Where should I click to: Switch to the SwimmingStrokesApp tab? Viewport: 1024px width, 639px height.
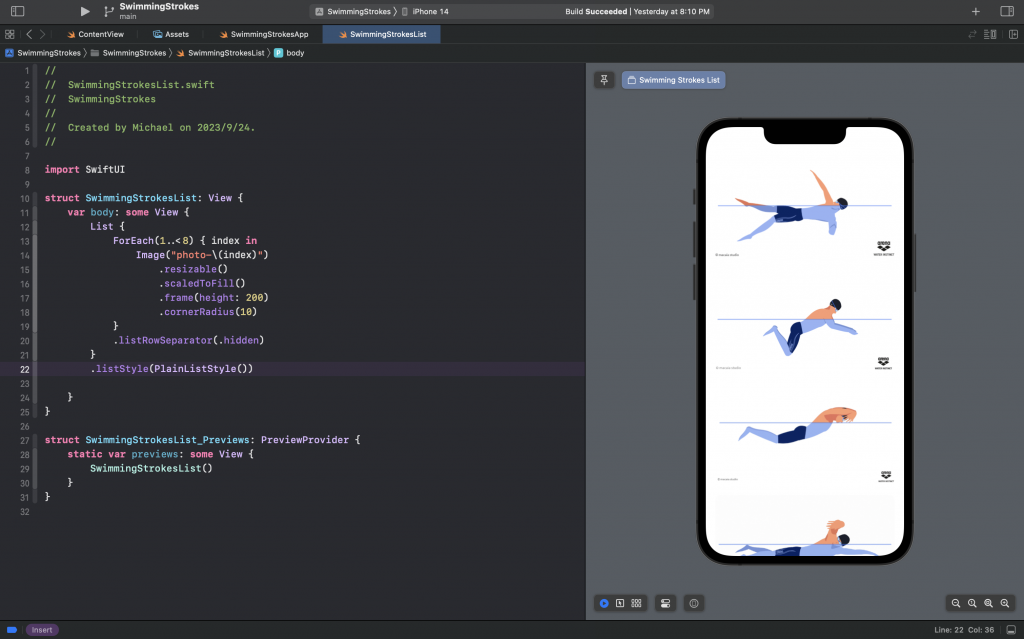264,34
